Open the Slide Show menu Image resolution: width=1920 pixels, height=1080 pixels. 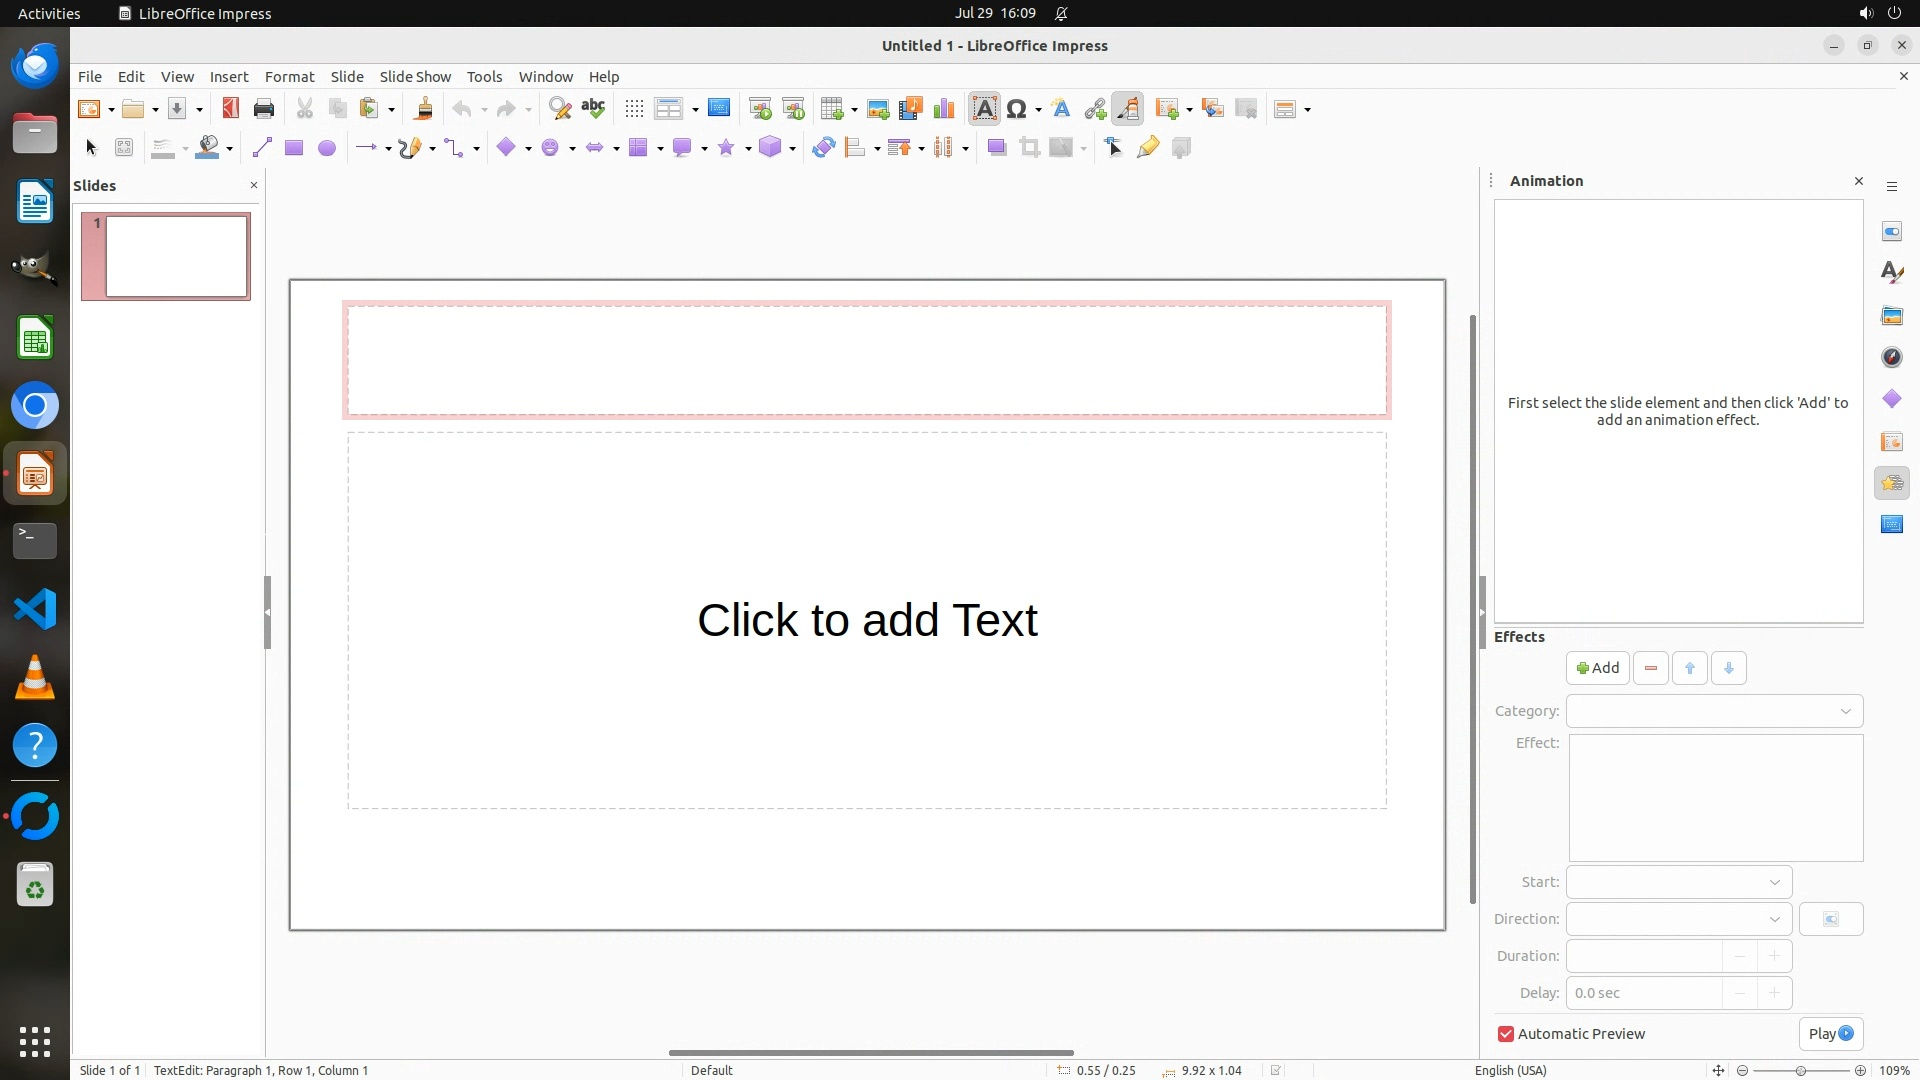tap(415, 76)
